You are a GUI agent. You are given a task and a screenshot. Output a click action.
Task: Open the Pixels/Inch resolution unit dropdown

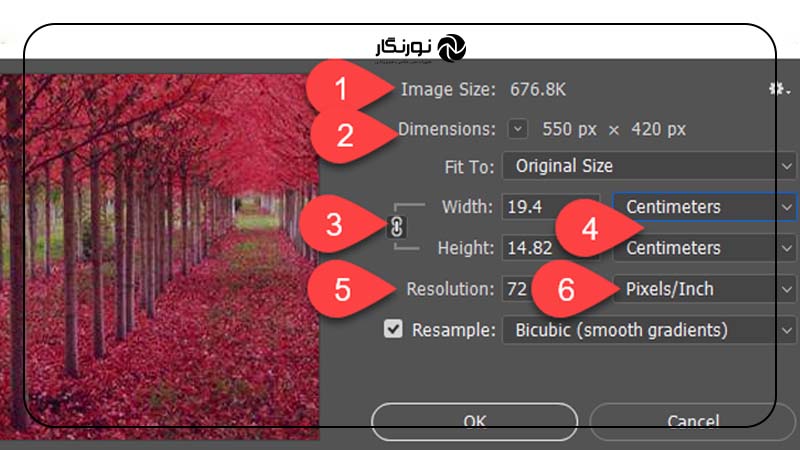coord(704,289)
